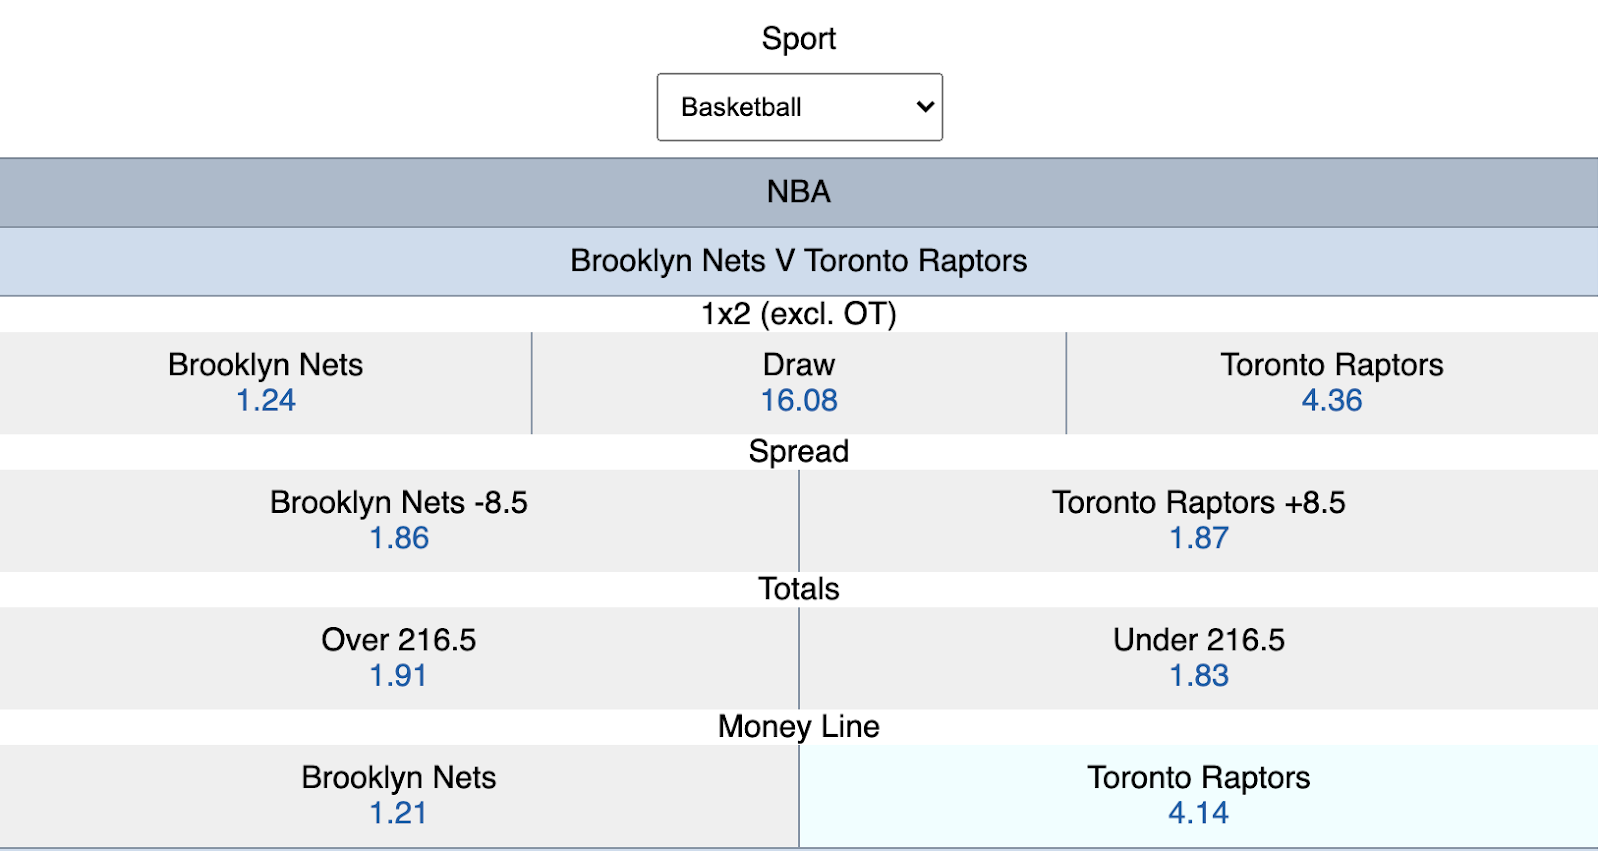Collapse the Brooklyn Nets V Toronto Raptors header

point(799,261)
